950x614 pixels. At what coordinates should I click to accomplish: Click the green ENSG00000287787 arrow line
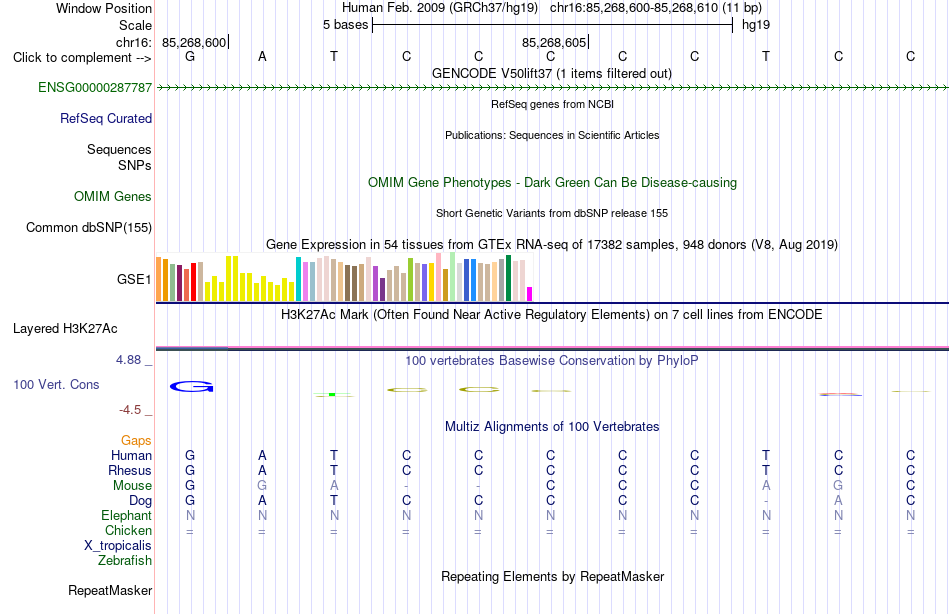552,88
